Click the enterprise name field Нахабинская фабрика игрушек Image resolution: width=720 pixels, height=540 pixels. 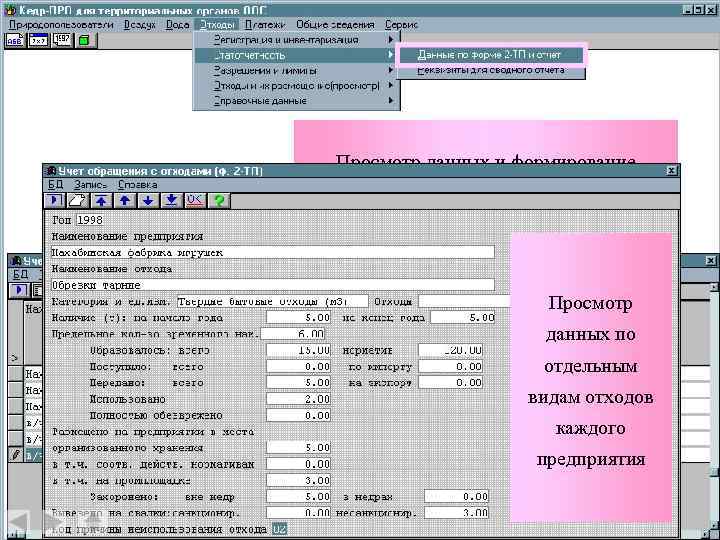pos(272,253)
